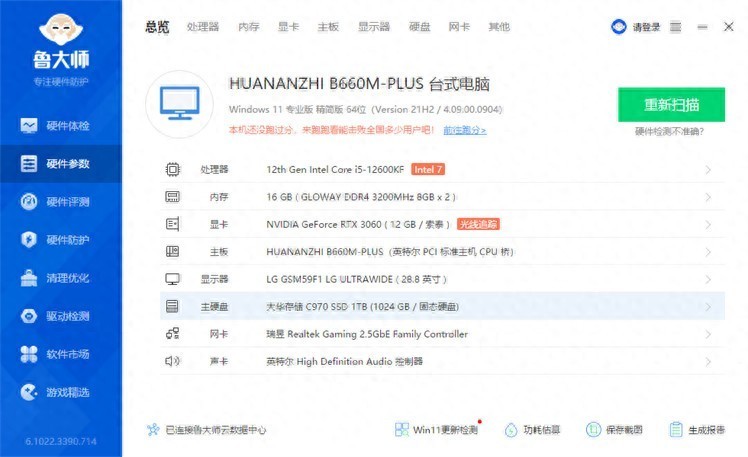The height and width of the screenshot is (457, 748).
Task: Click 保存截图 to save screenshot
Action: (614, 430)
